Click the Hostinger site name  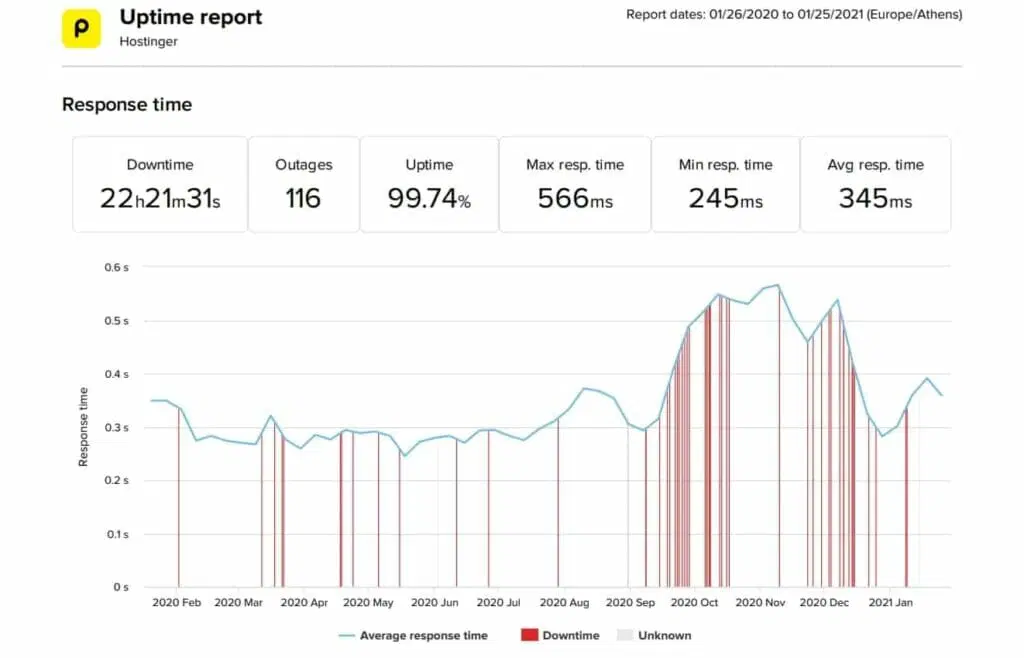click(148, 42)
